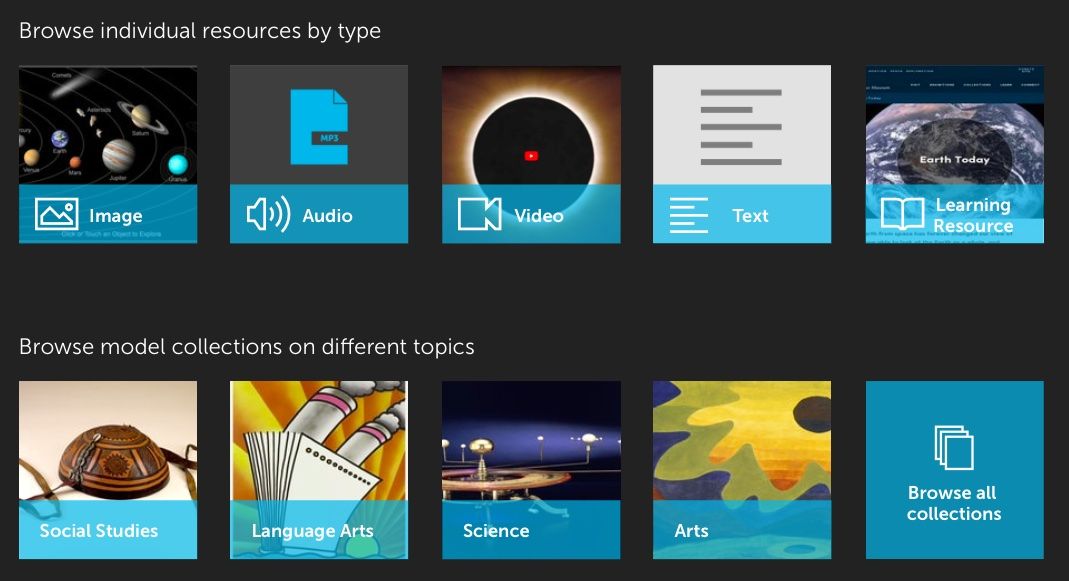This screenshot has width=1069, height=581.
Task: Open Learning Resource label
Action: (973, 215)
